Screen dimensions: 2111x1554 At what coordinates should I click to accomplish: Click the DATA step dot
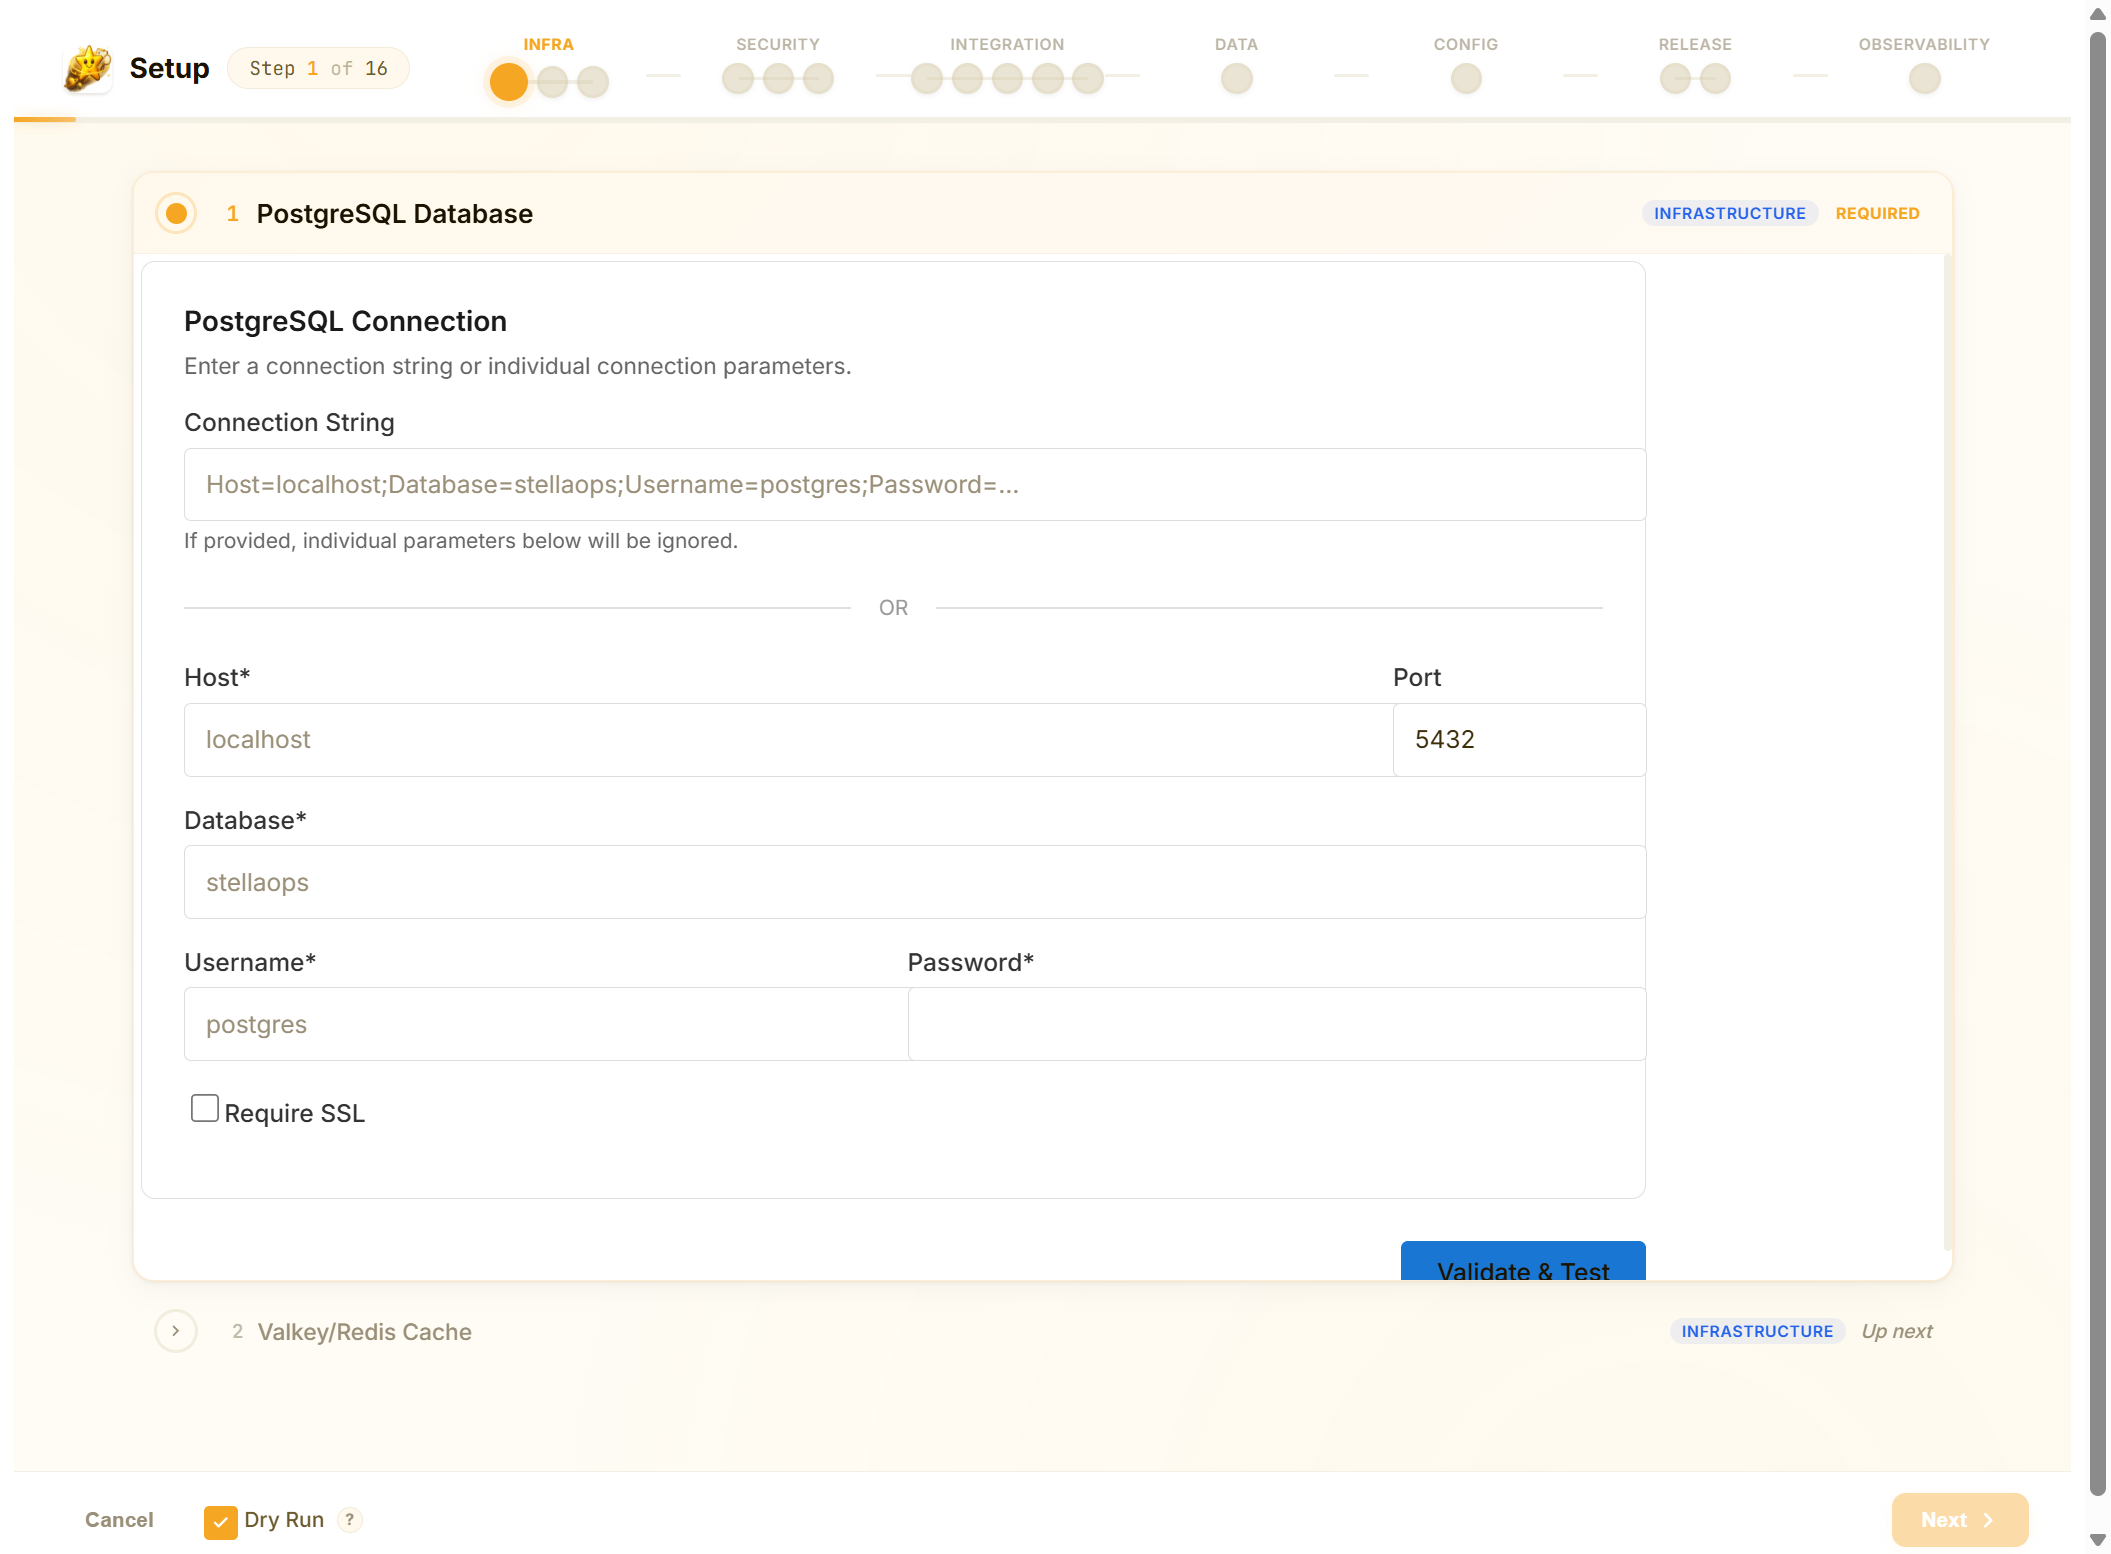pyautogui.click(x=1236, y=78)
